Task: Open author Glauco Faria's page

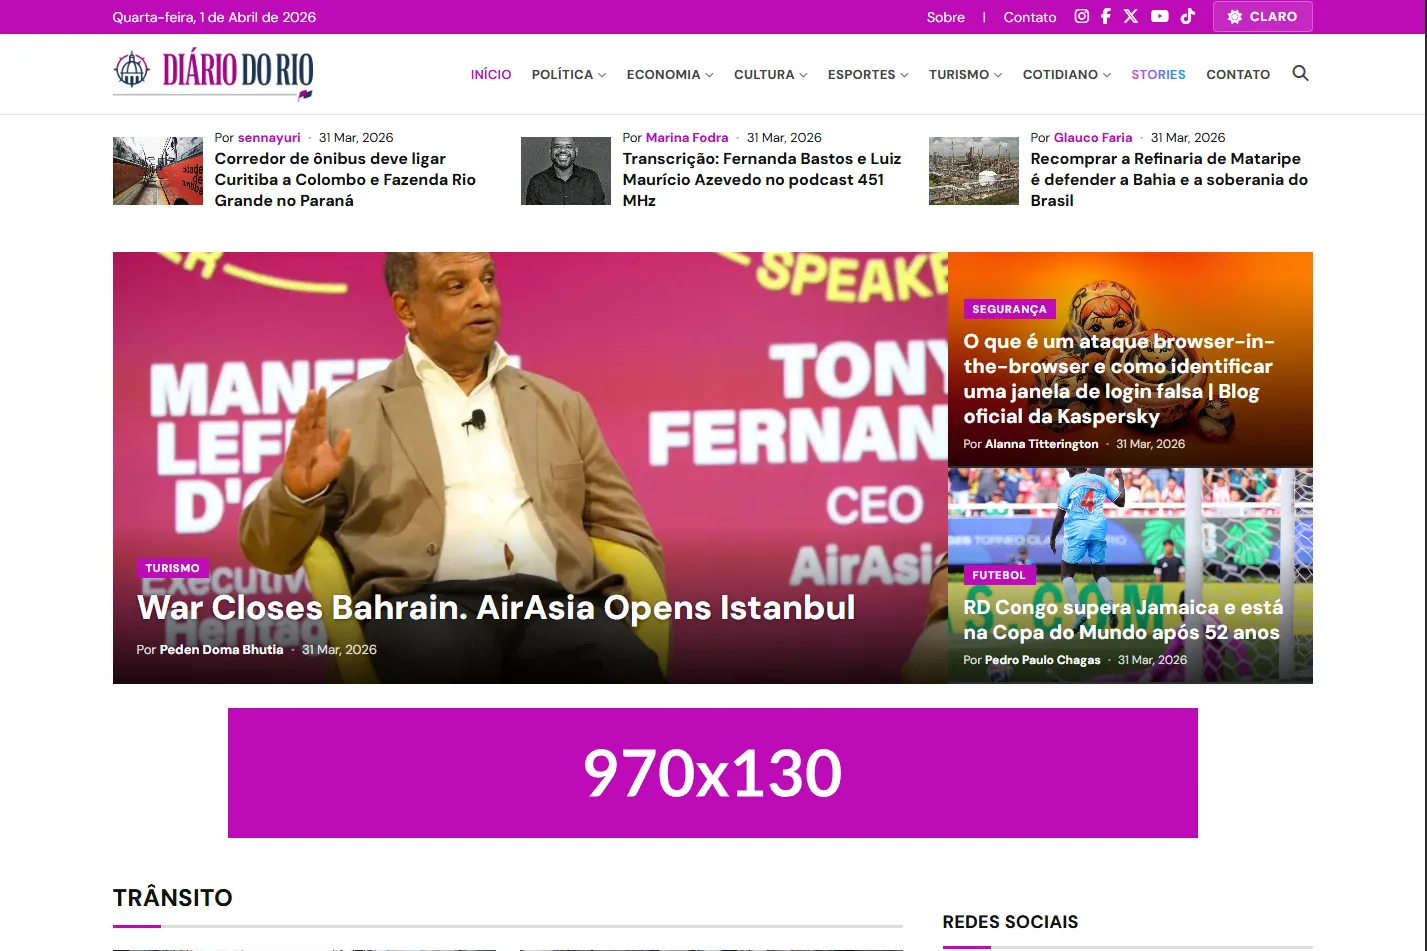Action: click(1093, 138)
